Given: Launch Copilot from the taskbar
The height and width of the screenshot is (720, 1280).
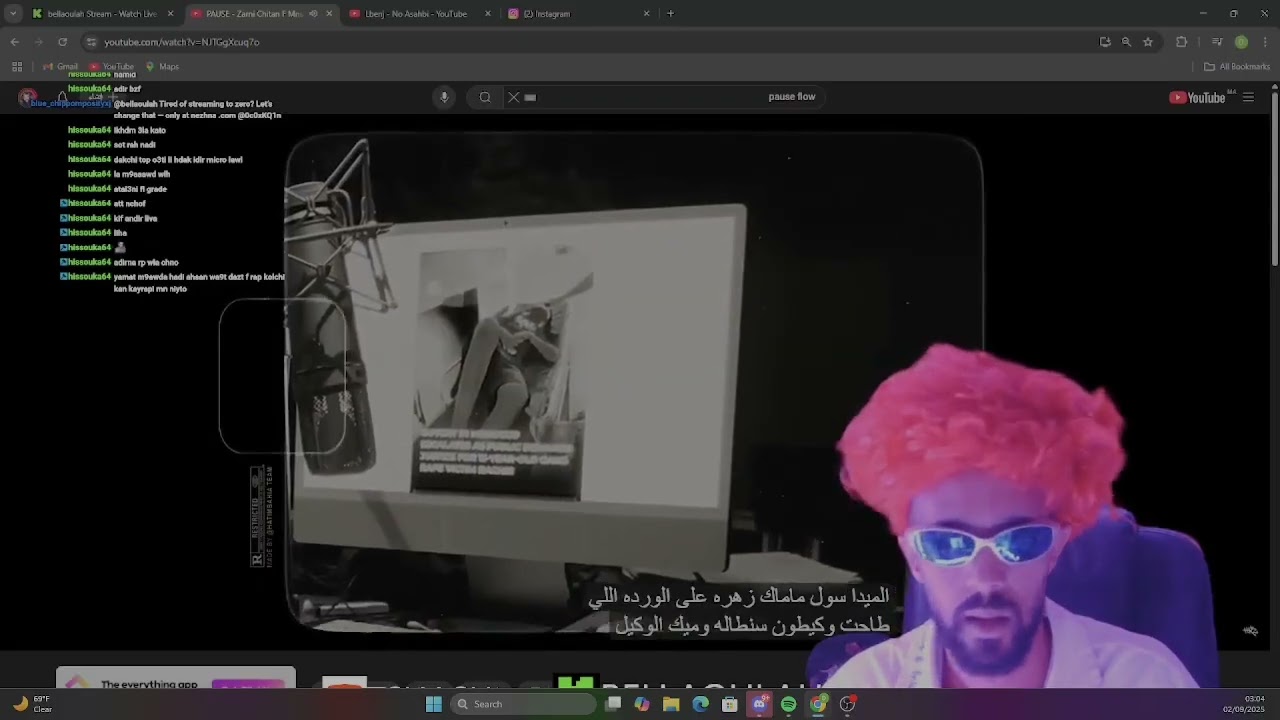Looking at the screenshot, I should [642, 704].
